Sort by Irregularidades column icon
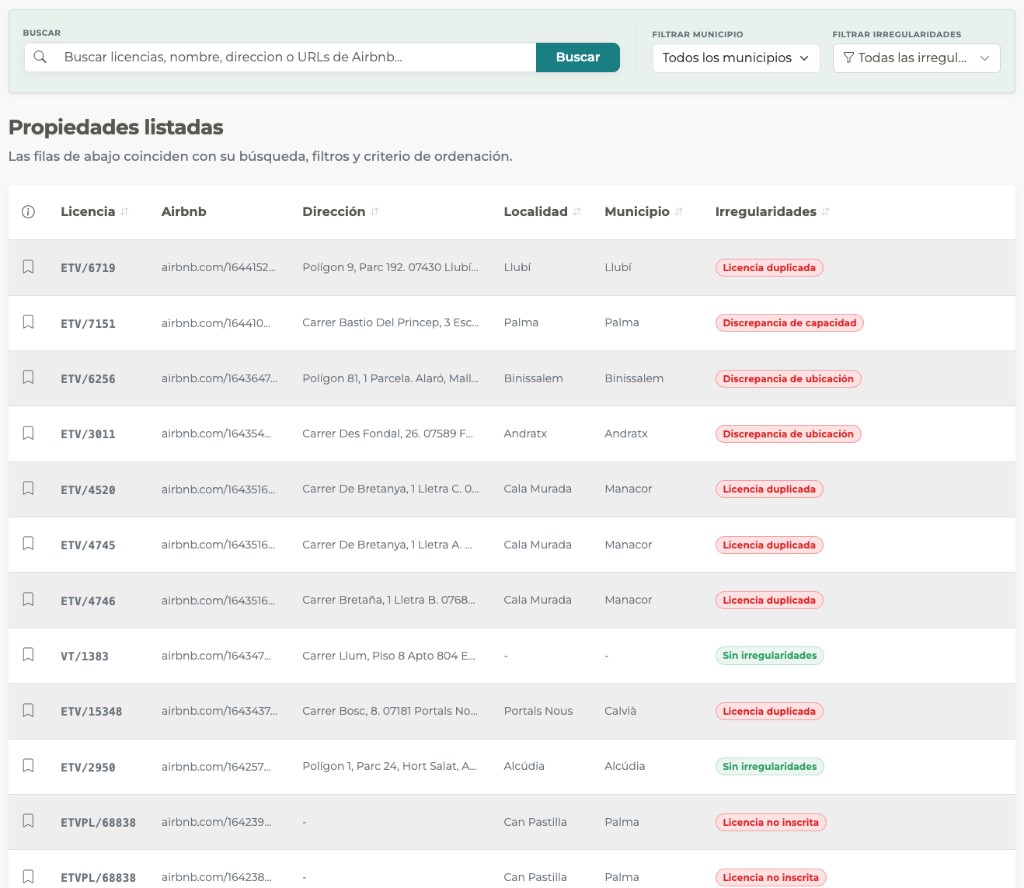1024x888 pixels. pyautogui.click(x=826, y=212)
